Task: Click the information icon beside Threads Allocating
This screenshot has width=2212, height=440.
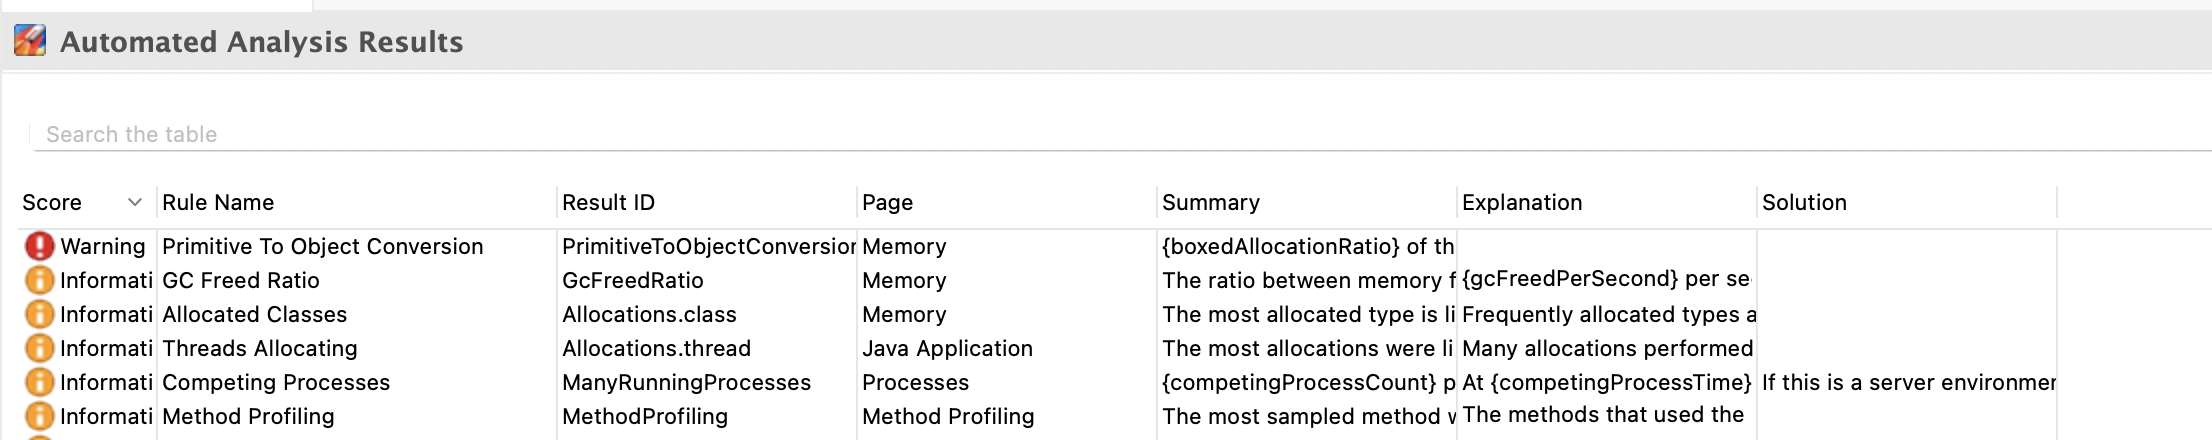Action: (x=39, y=348)
